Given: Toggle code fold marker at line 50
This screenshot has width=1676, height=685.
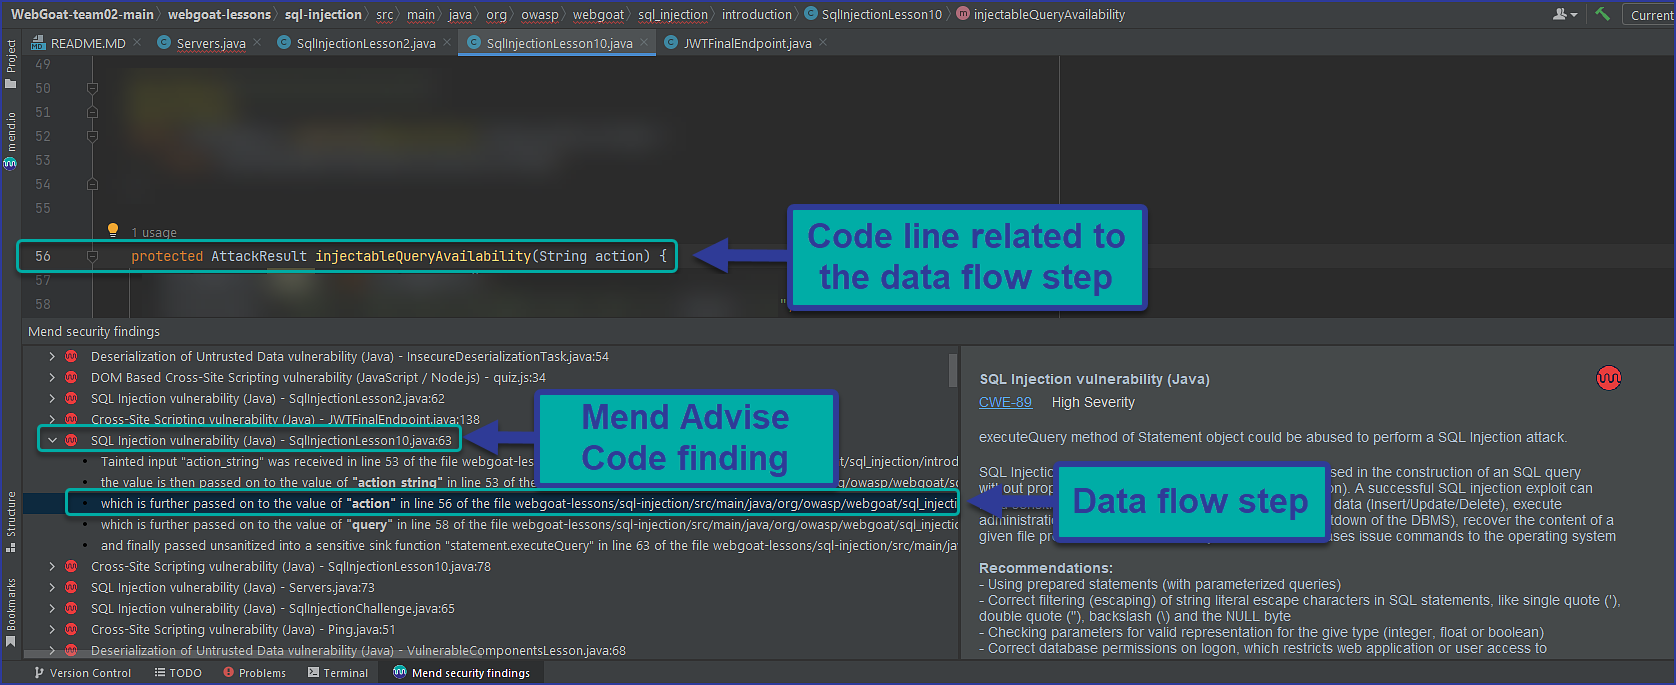Looking at the screenshot, I should point(92,88).
